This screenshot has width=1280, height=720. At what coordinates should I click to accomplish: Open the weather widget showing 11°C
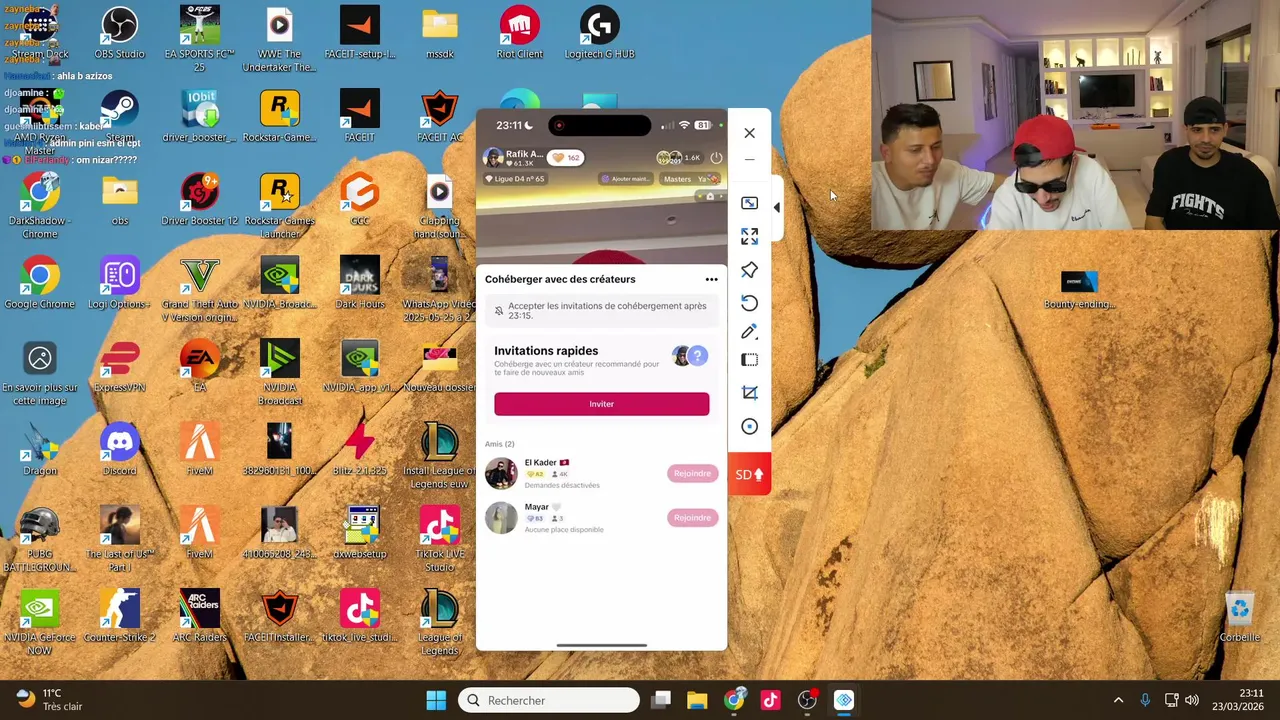(x=48, y=700)
